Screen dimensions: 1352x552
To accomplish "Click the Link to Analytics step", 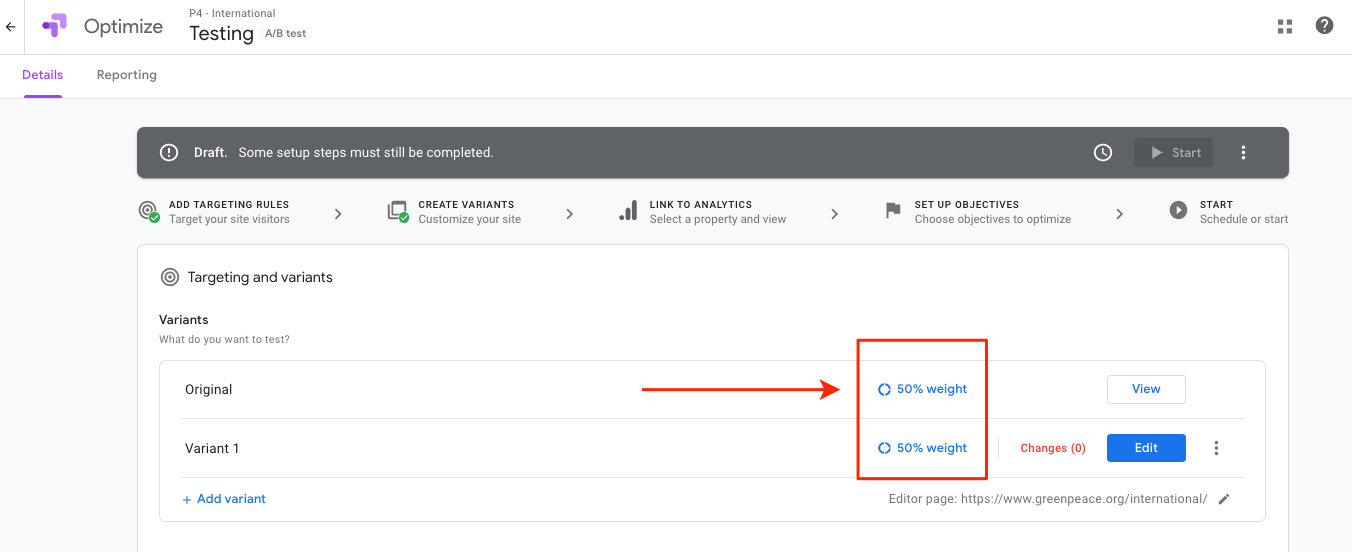I will [702, 212].
